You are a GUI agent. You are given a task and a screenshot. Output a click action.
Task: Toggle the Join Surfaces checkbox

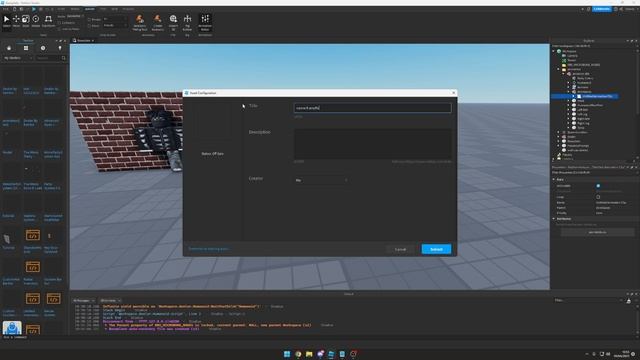pyautogui.click(x=59, y=29)
